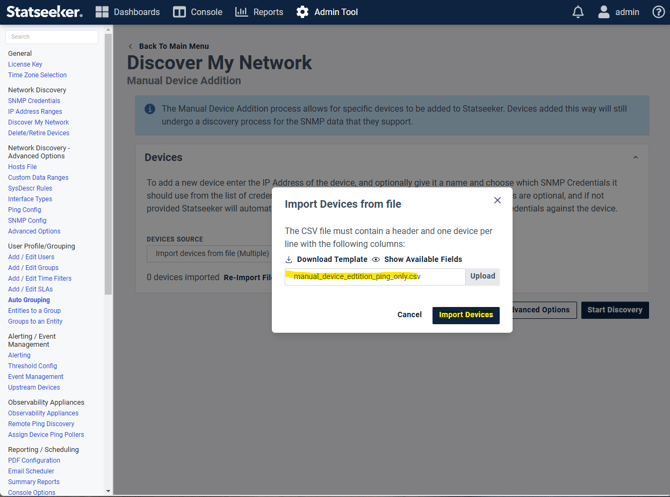The width and height of the screenshot is (670, 497).
Task: Click the notifications bell icon
Action: coord(578,12)
